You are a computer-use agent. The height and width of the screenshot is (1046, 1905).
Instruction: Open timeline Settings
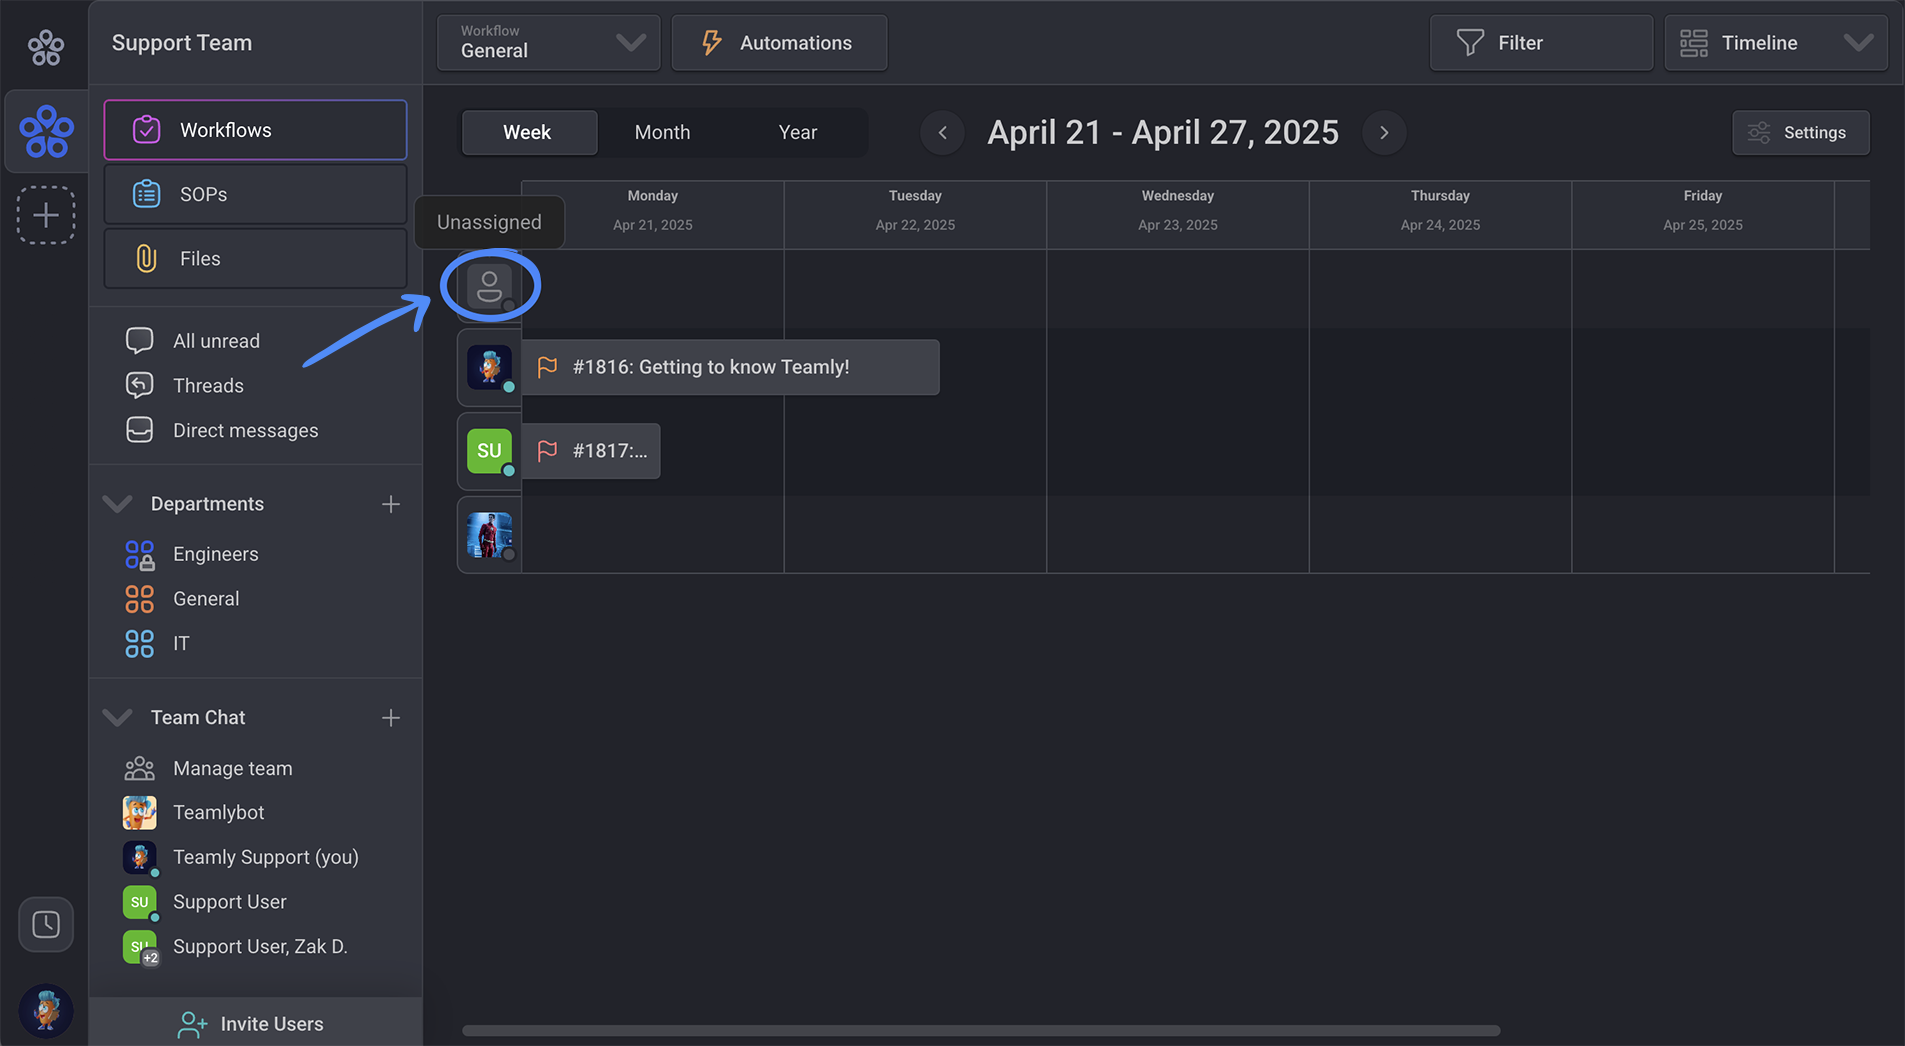tap(1801, 132)
